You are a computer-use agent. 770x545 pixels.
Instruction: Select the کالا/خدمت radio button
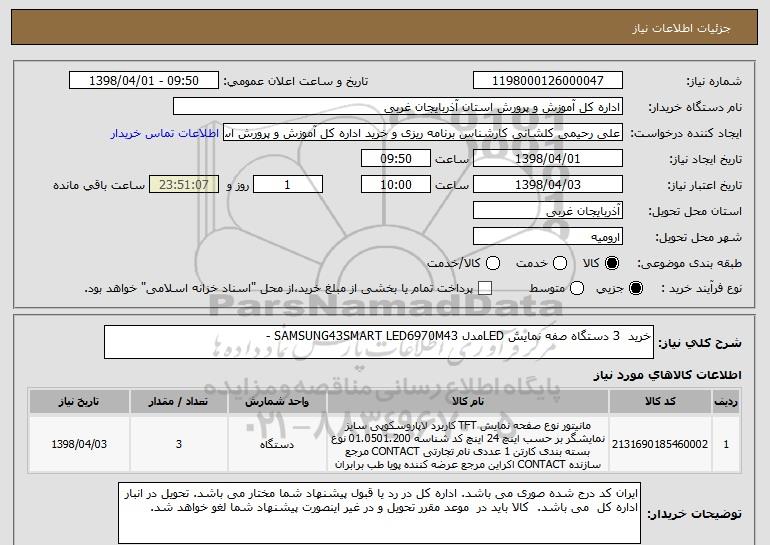[x=493, y=264]
